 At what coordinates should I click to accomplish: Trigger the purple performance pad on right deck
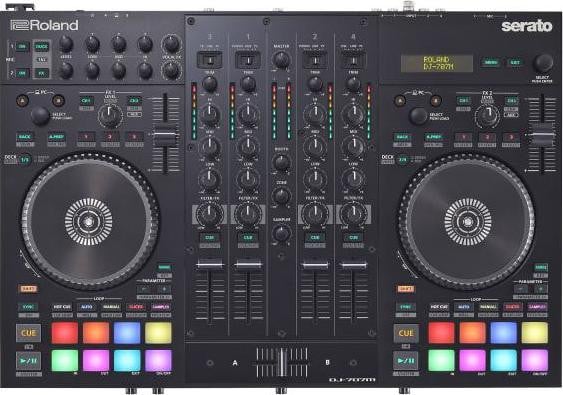[535, 360]
